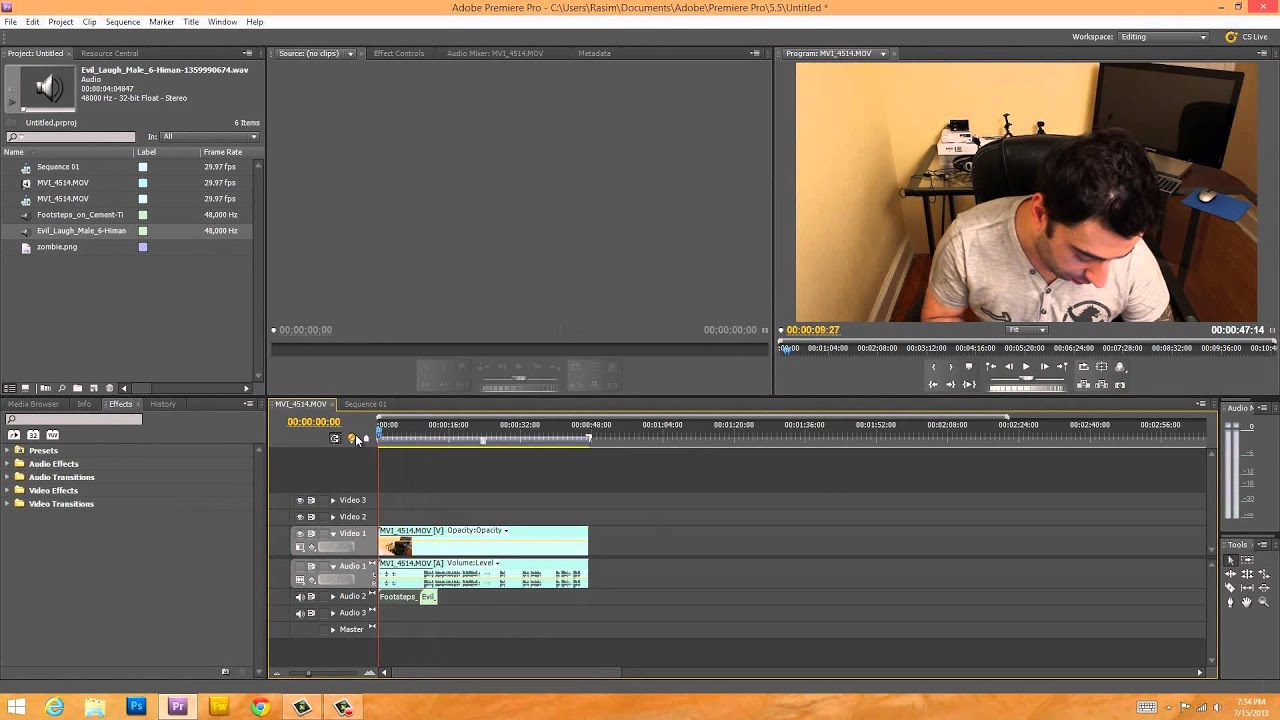
Task: Toggle Video 1 track output eye
Action: pyautogui.click(x=299, y=534)
